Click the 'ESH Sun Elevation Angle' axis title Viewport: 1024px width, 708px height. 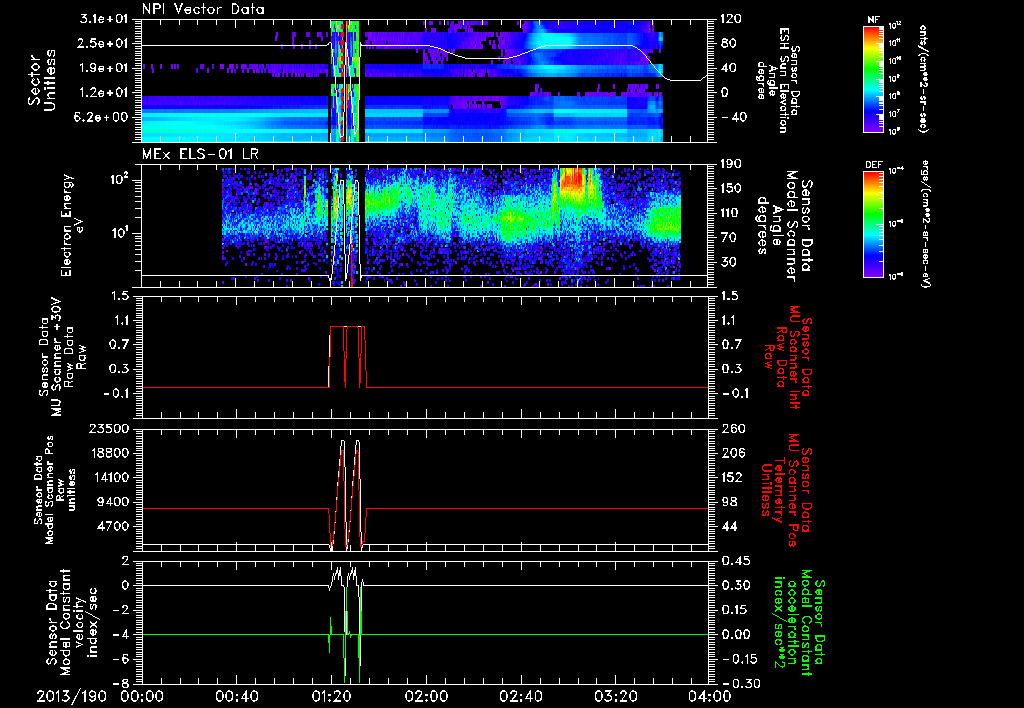point(777,80)
